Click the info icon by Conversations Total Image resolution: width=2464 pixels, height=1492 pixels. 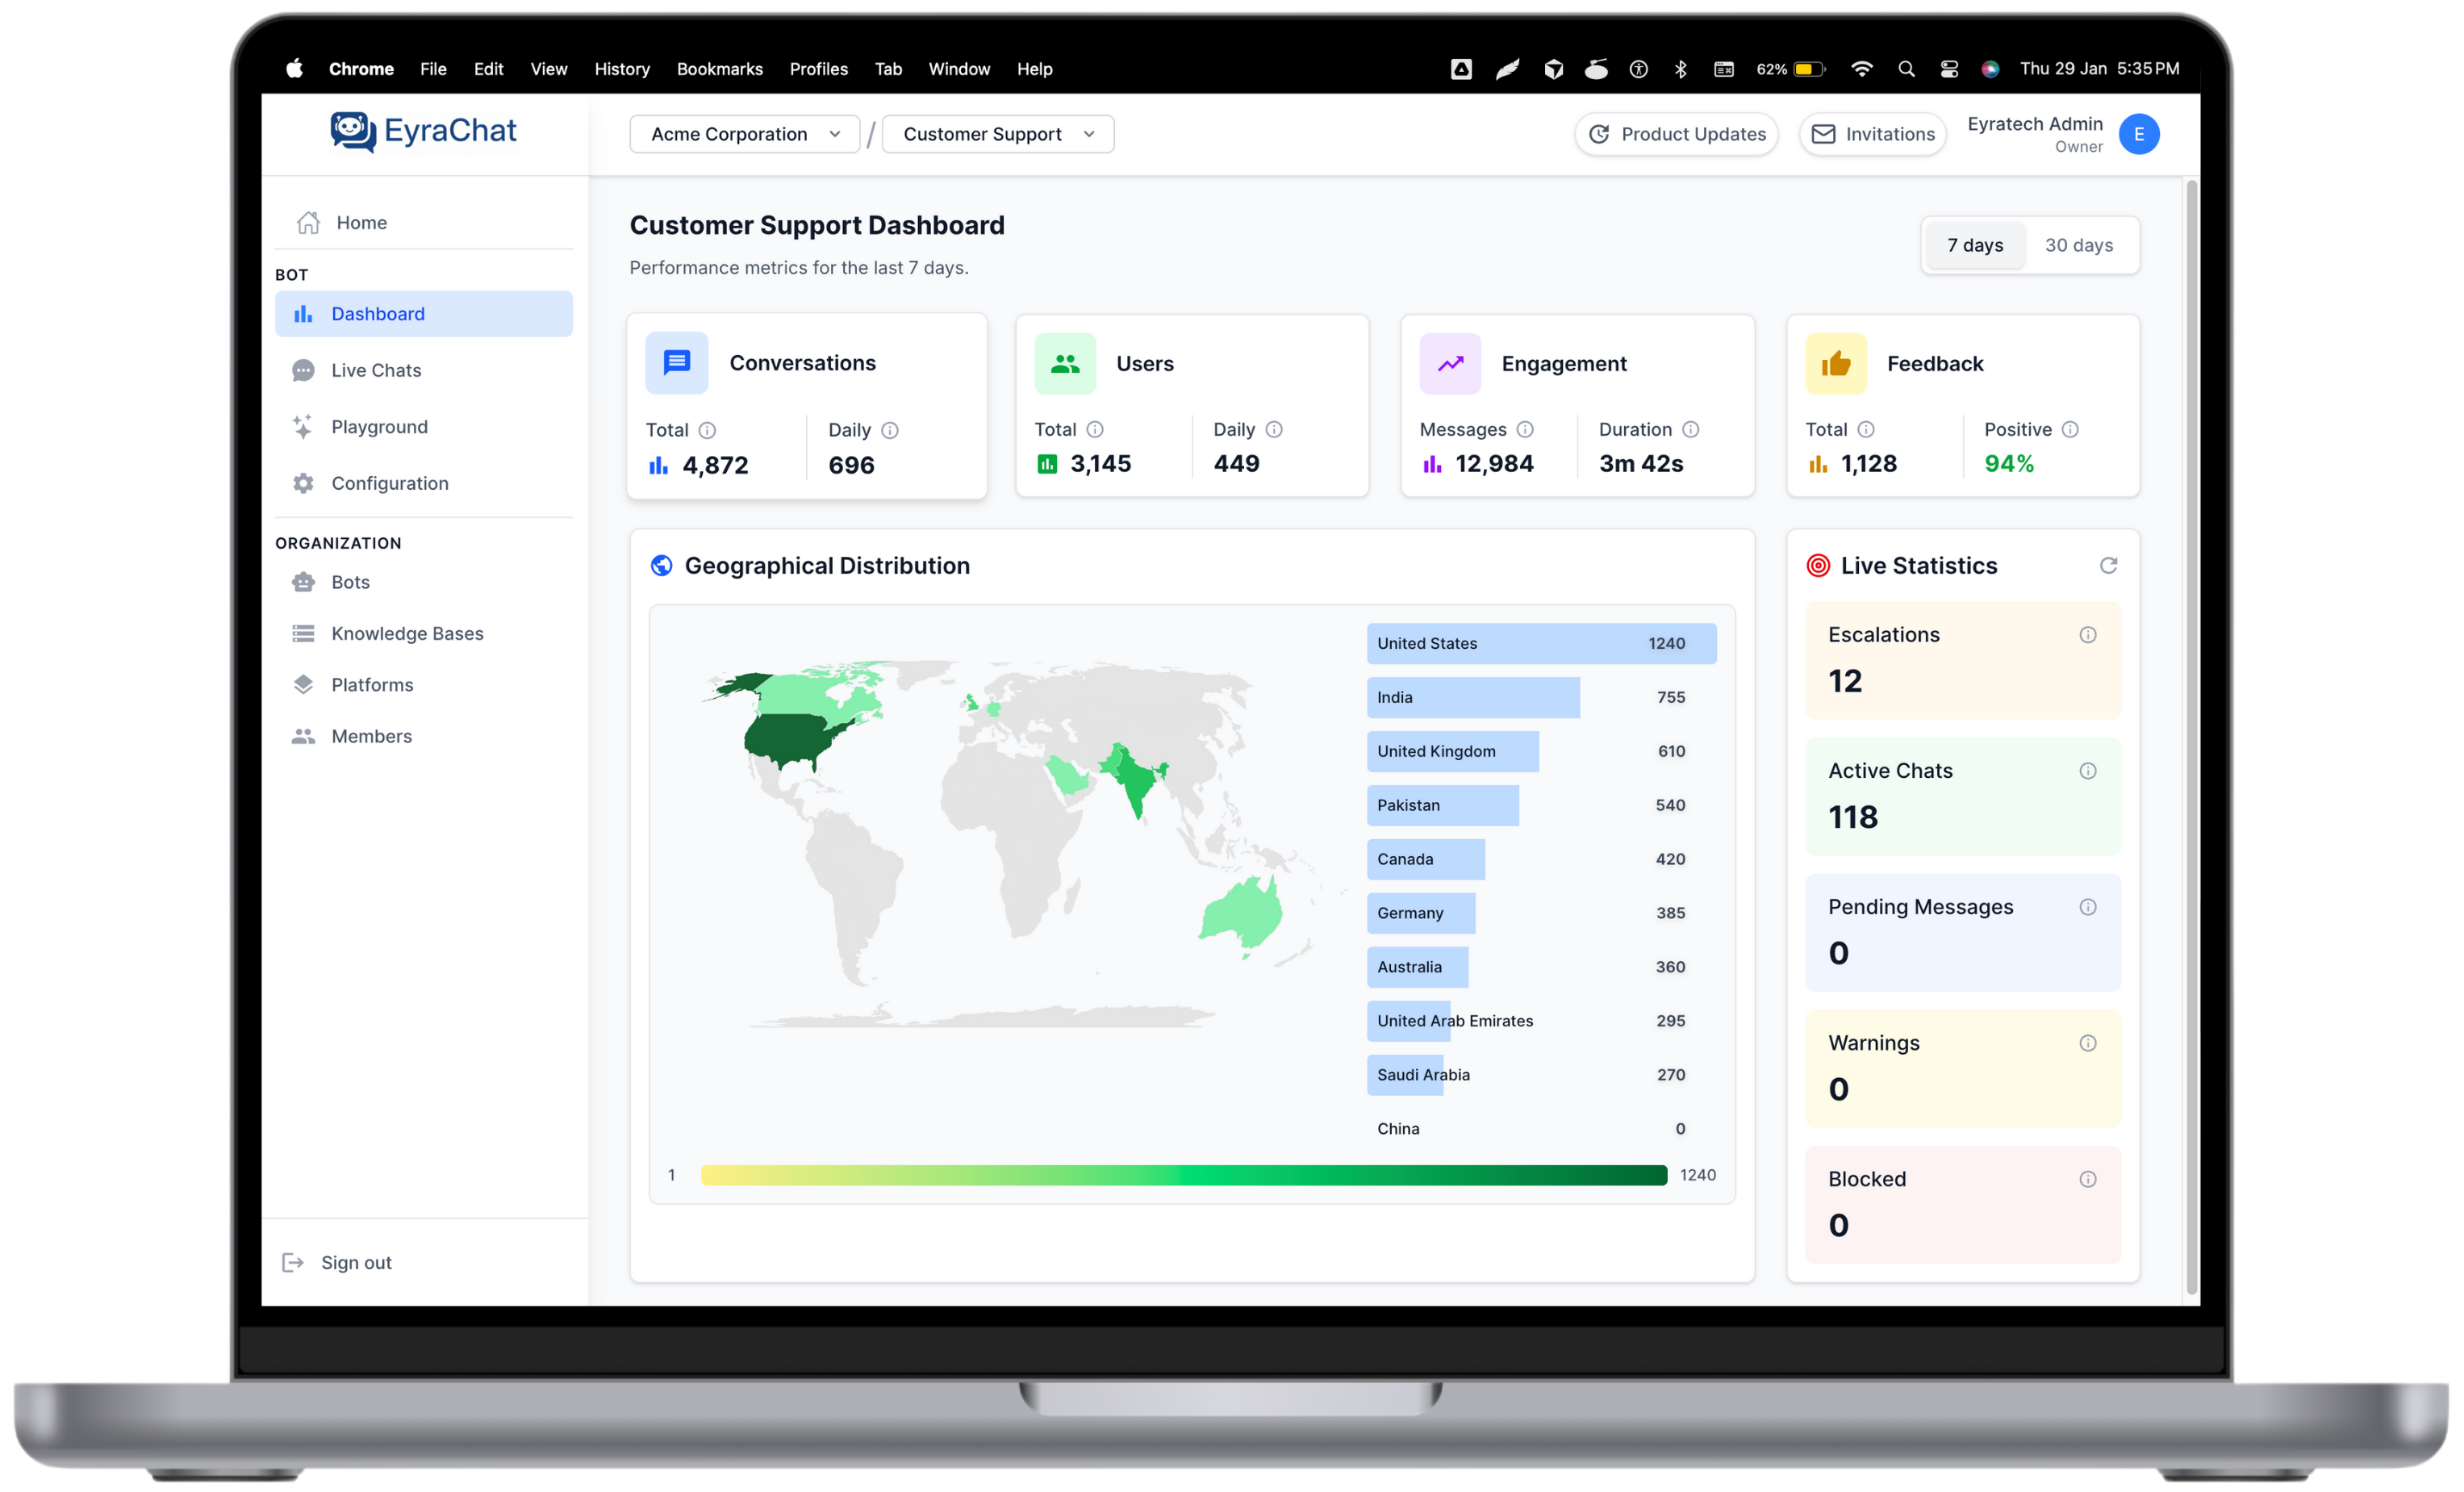(x=707, y=431)
